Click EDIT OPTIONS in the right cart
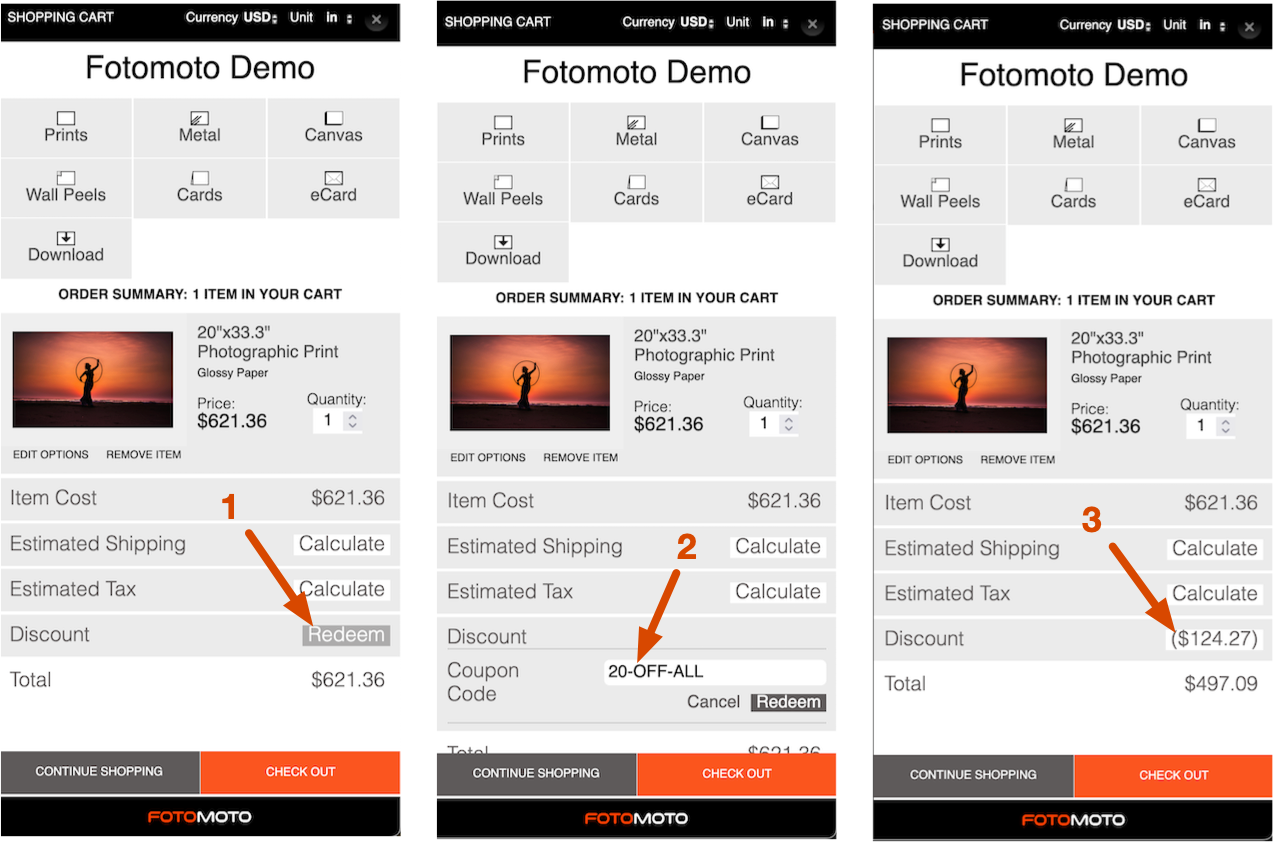Viewport: 1273px width, 842px height. click(x=925, y=460)
